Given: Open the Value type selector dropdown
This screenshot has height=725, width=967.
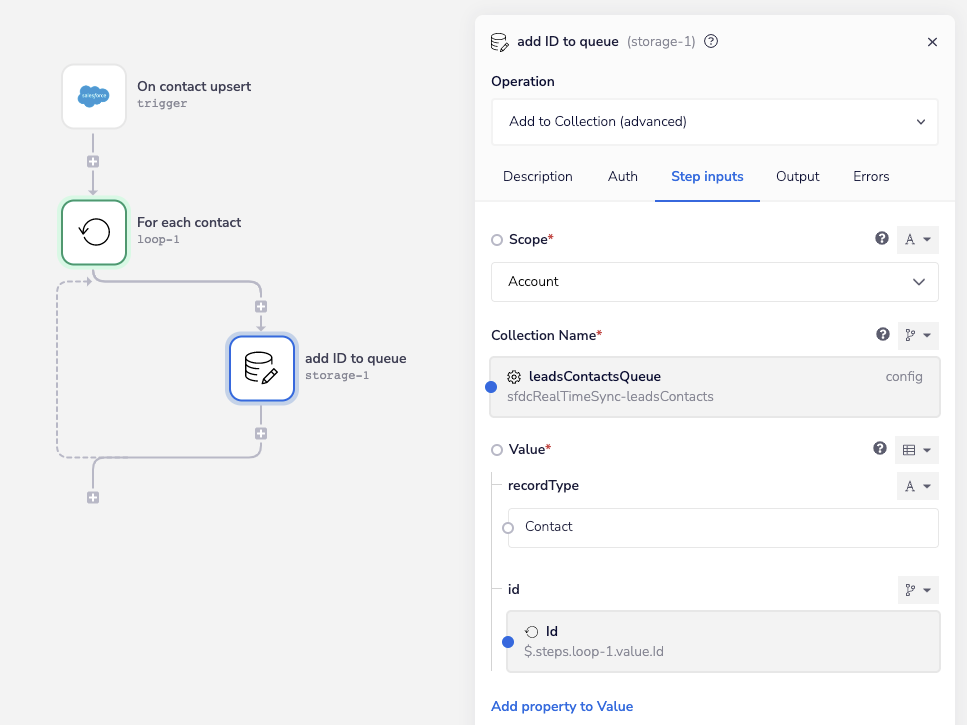Looking at the screenshot, I should coord(917,450).
